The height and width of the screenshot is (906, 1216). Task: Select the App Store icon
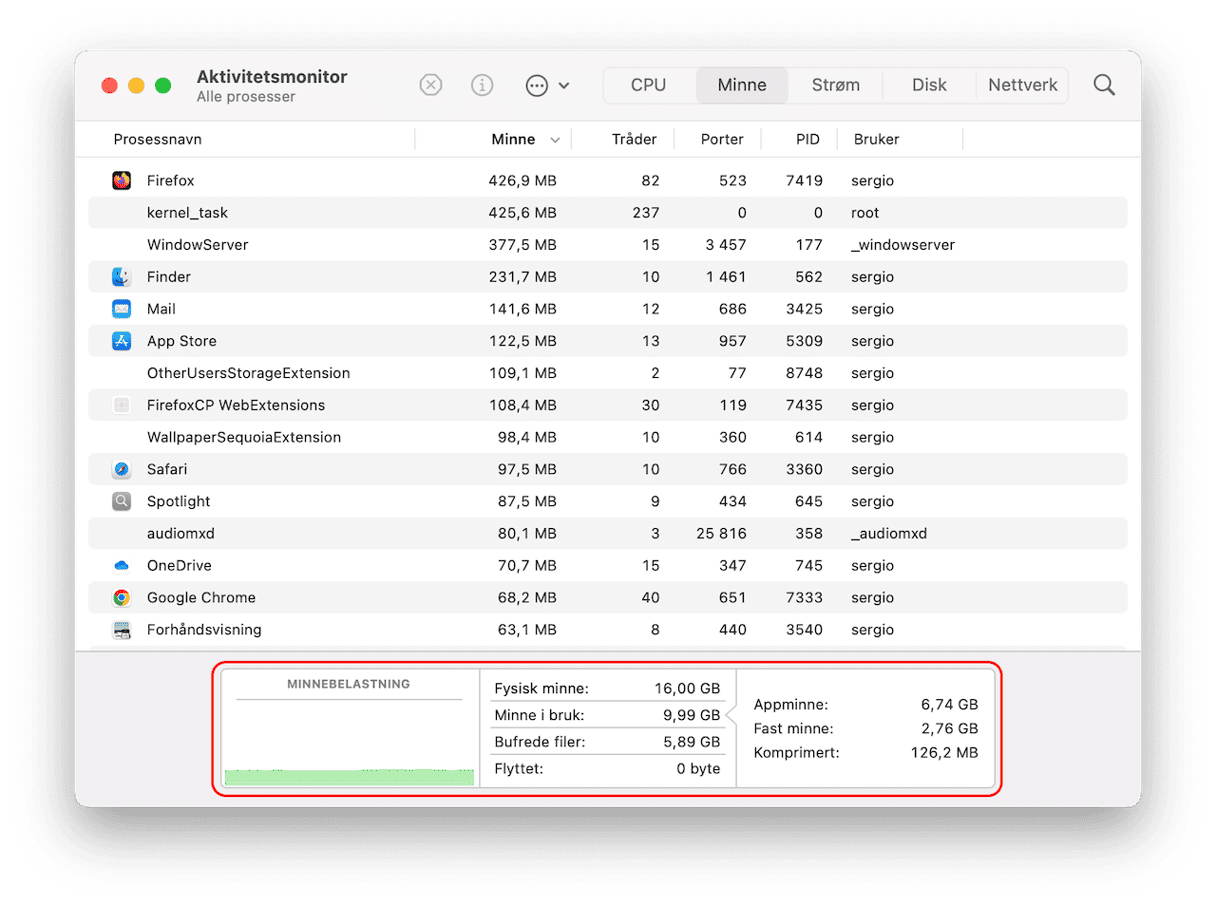click(122, 340)
